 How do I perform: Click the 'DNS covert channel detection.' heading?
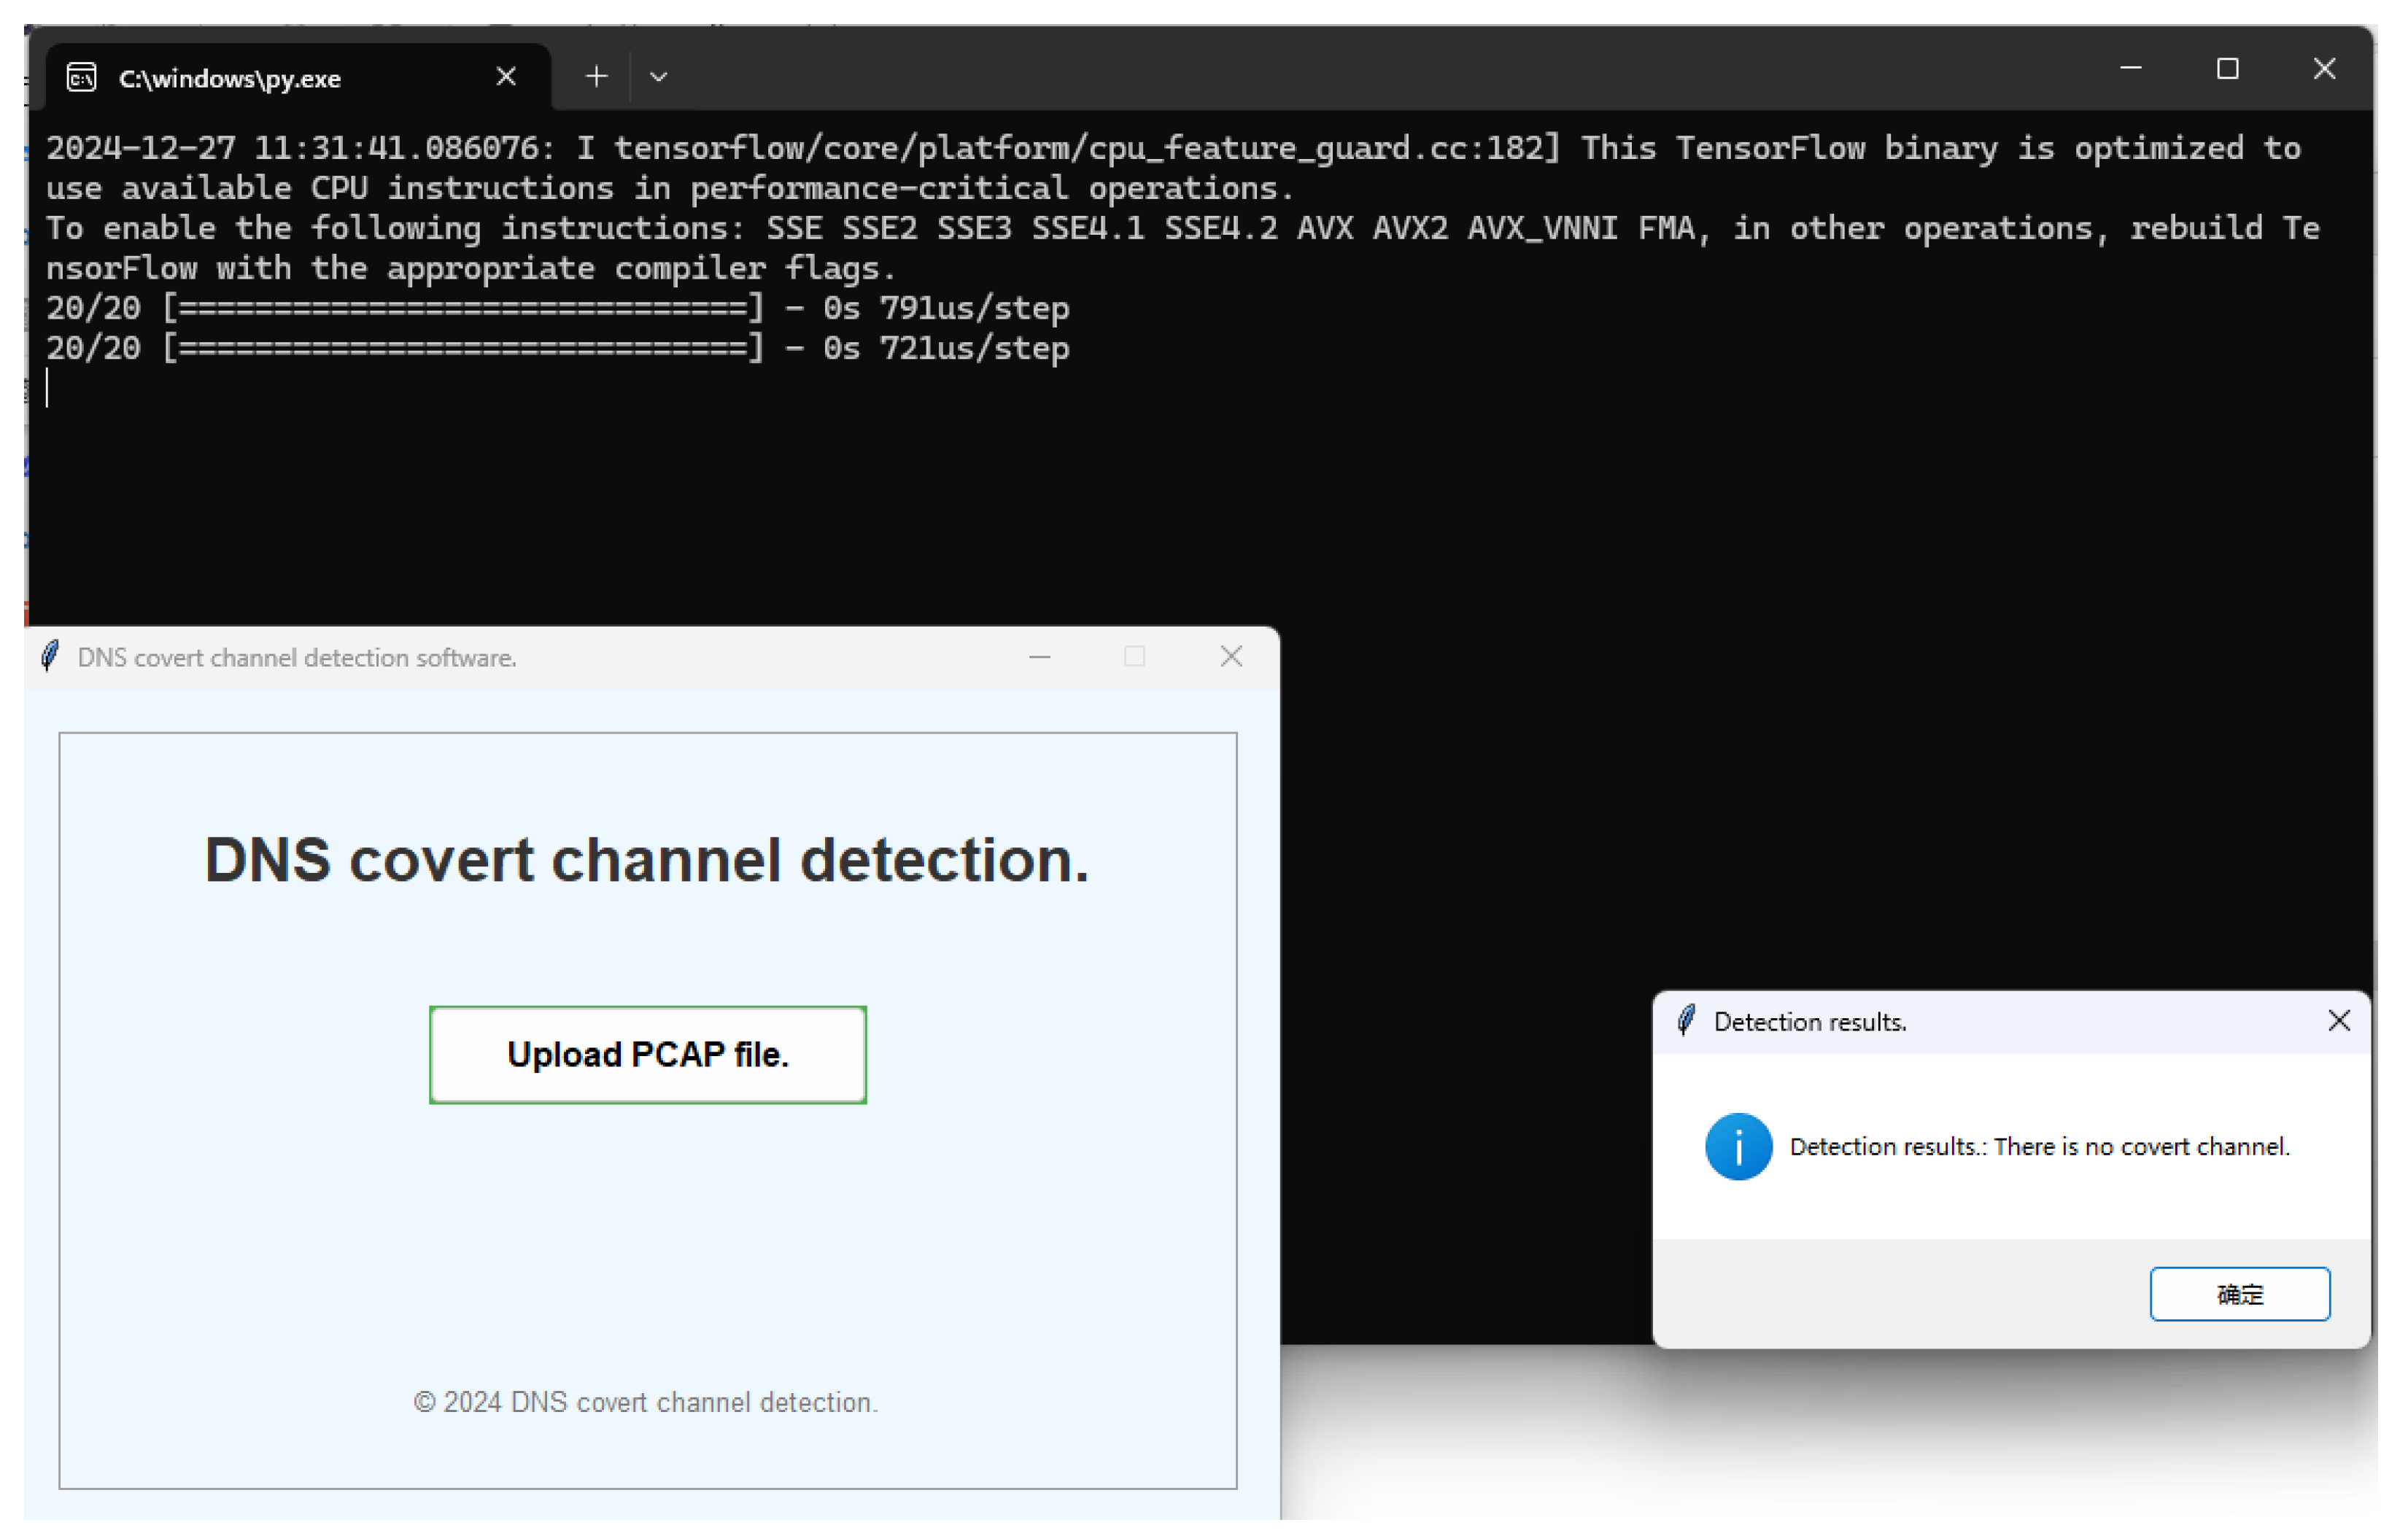coord(646,860)
